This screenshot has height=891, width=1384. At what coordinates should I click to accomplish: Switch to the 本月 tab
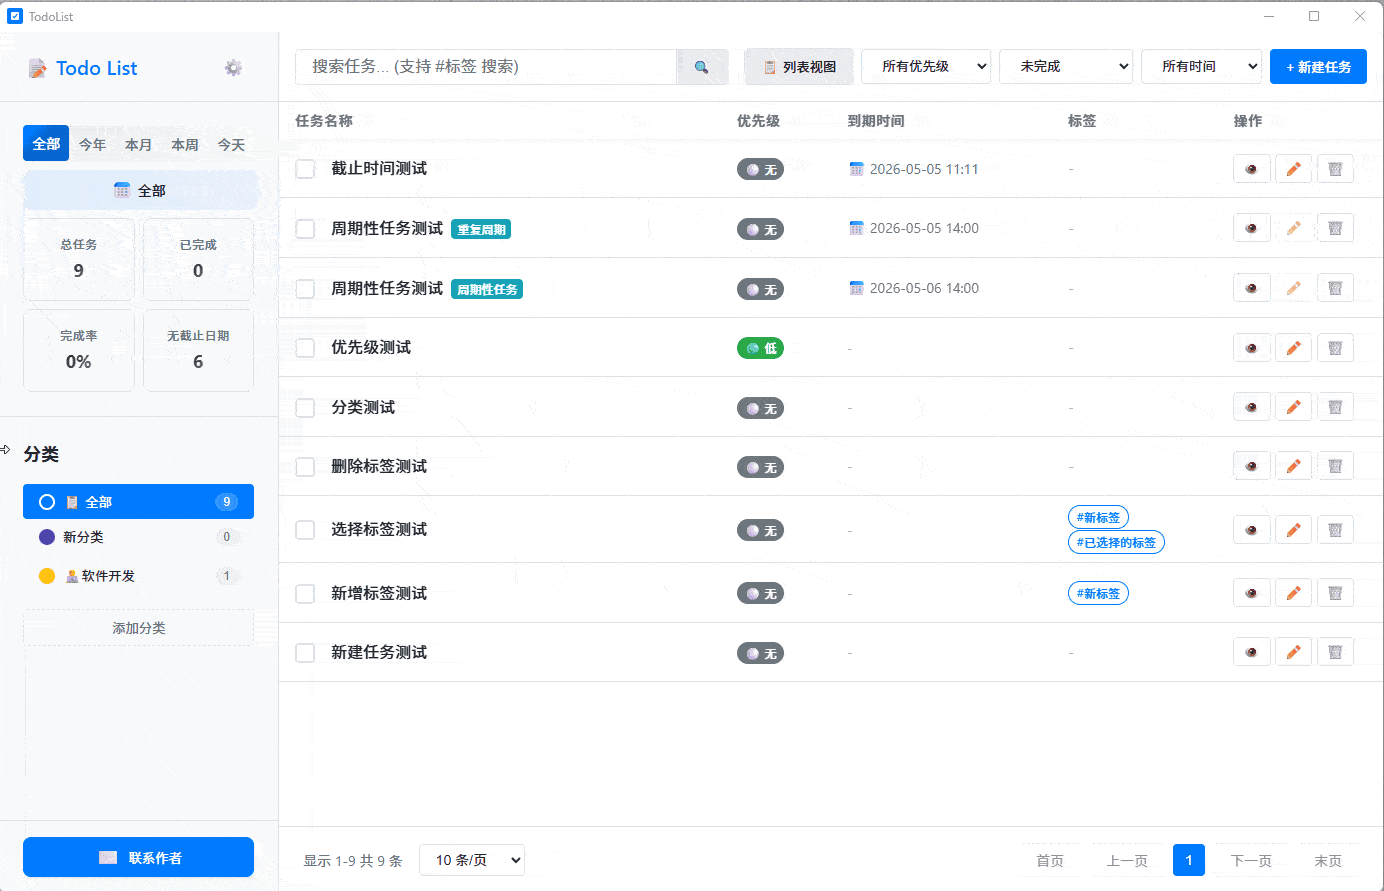(x=139, y=144)
